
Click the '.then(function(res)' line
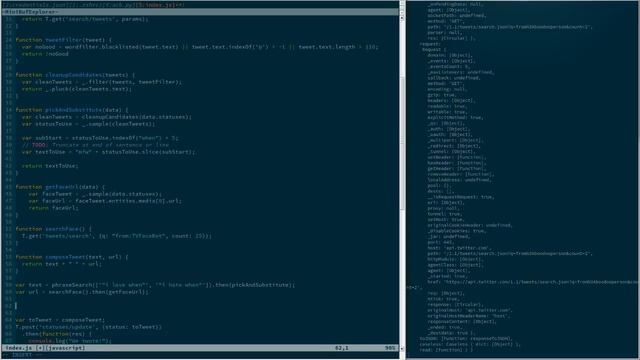pyautogui.click(x=57, y=334)
